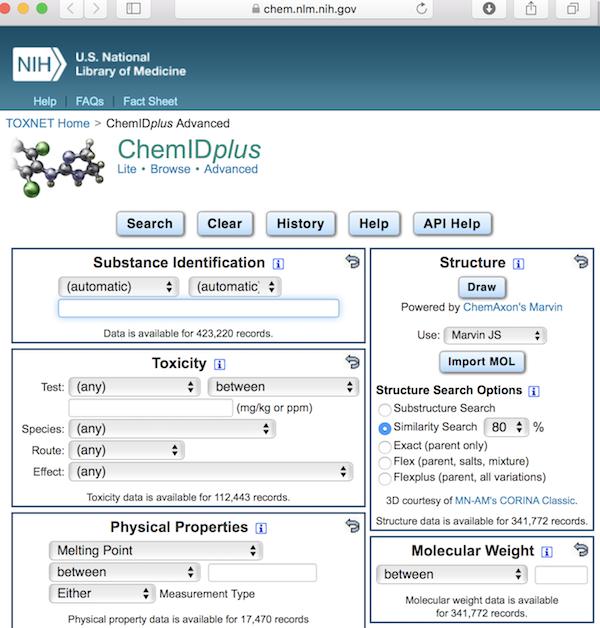Toggle the Safari sidebar button
The width and height of the screenshot is (600, 628).
point(133,8)
